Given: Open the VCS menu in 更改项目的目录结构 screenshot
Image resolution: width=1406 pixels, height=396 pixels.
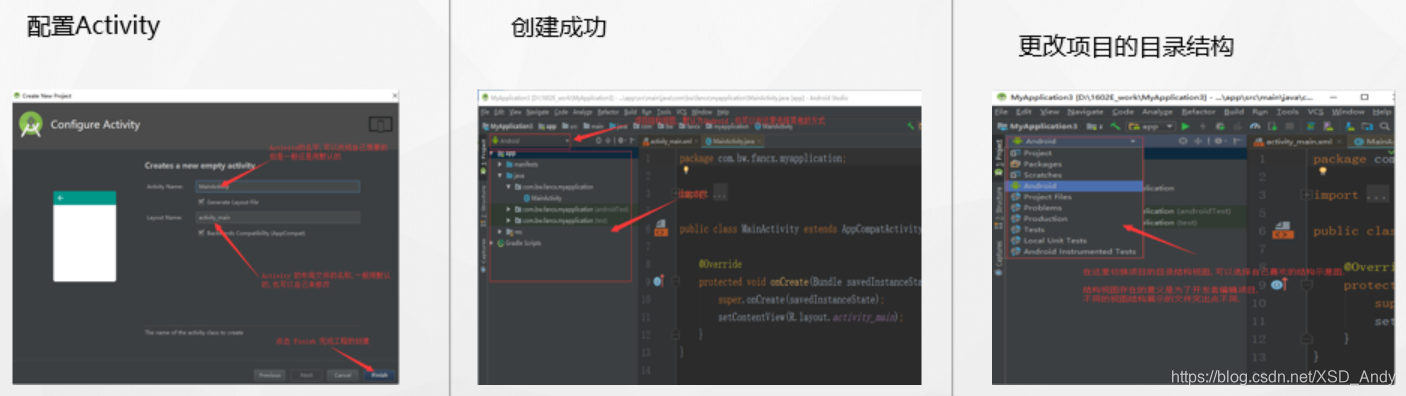Looking at the screenshot, I should click(1315, 112).
